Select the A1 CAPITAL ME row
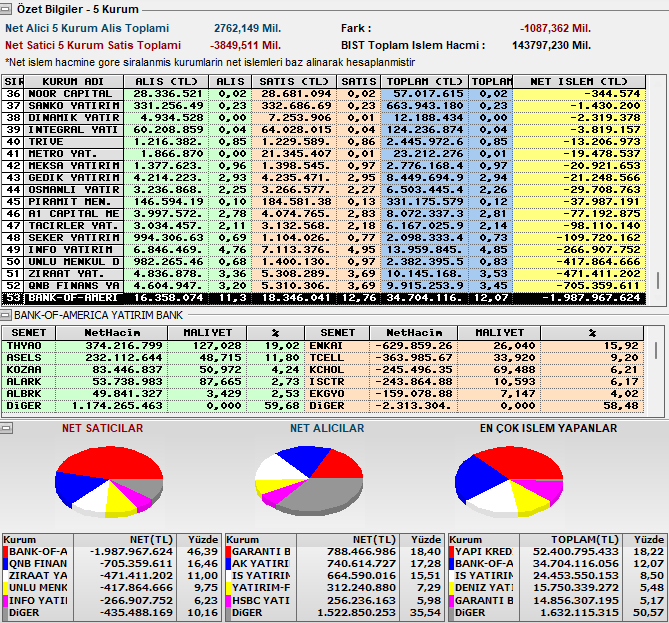 [323, 214]
